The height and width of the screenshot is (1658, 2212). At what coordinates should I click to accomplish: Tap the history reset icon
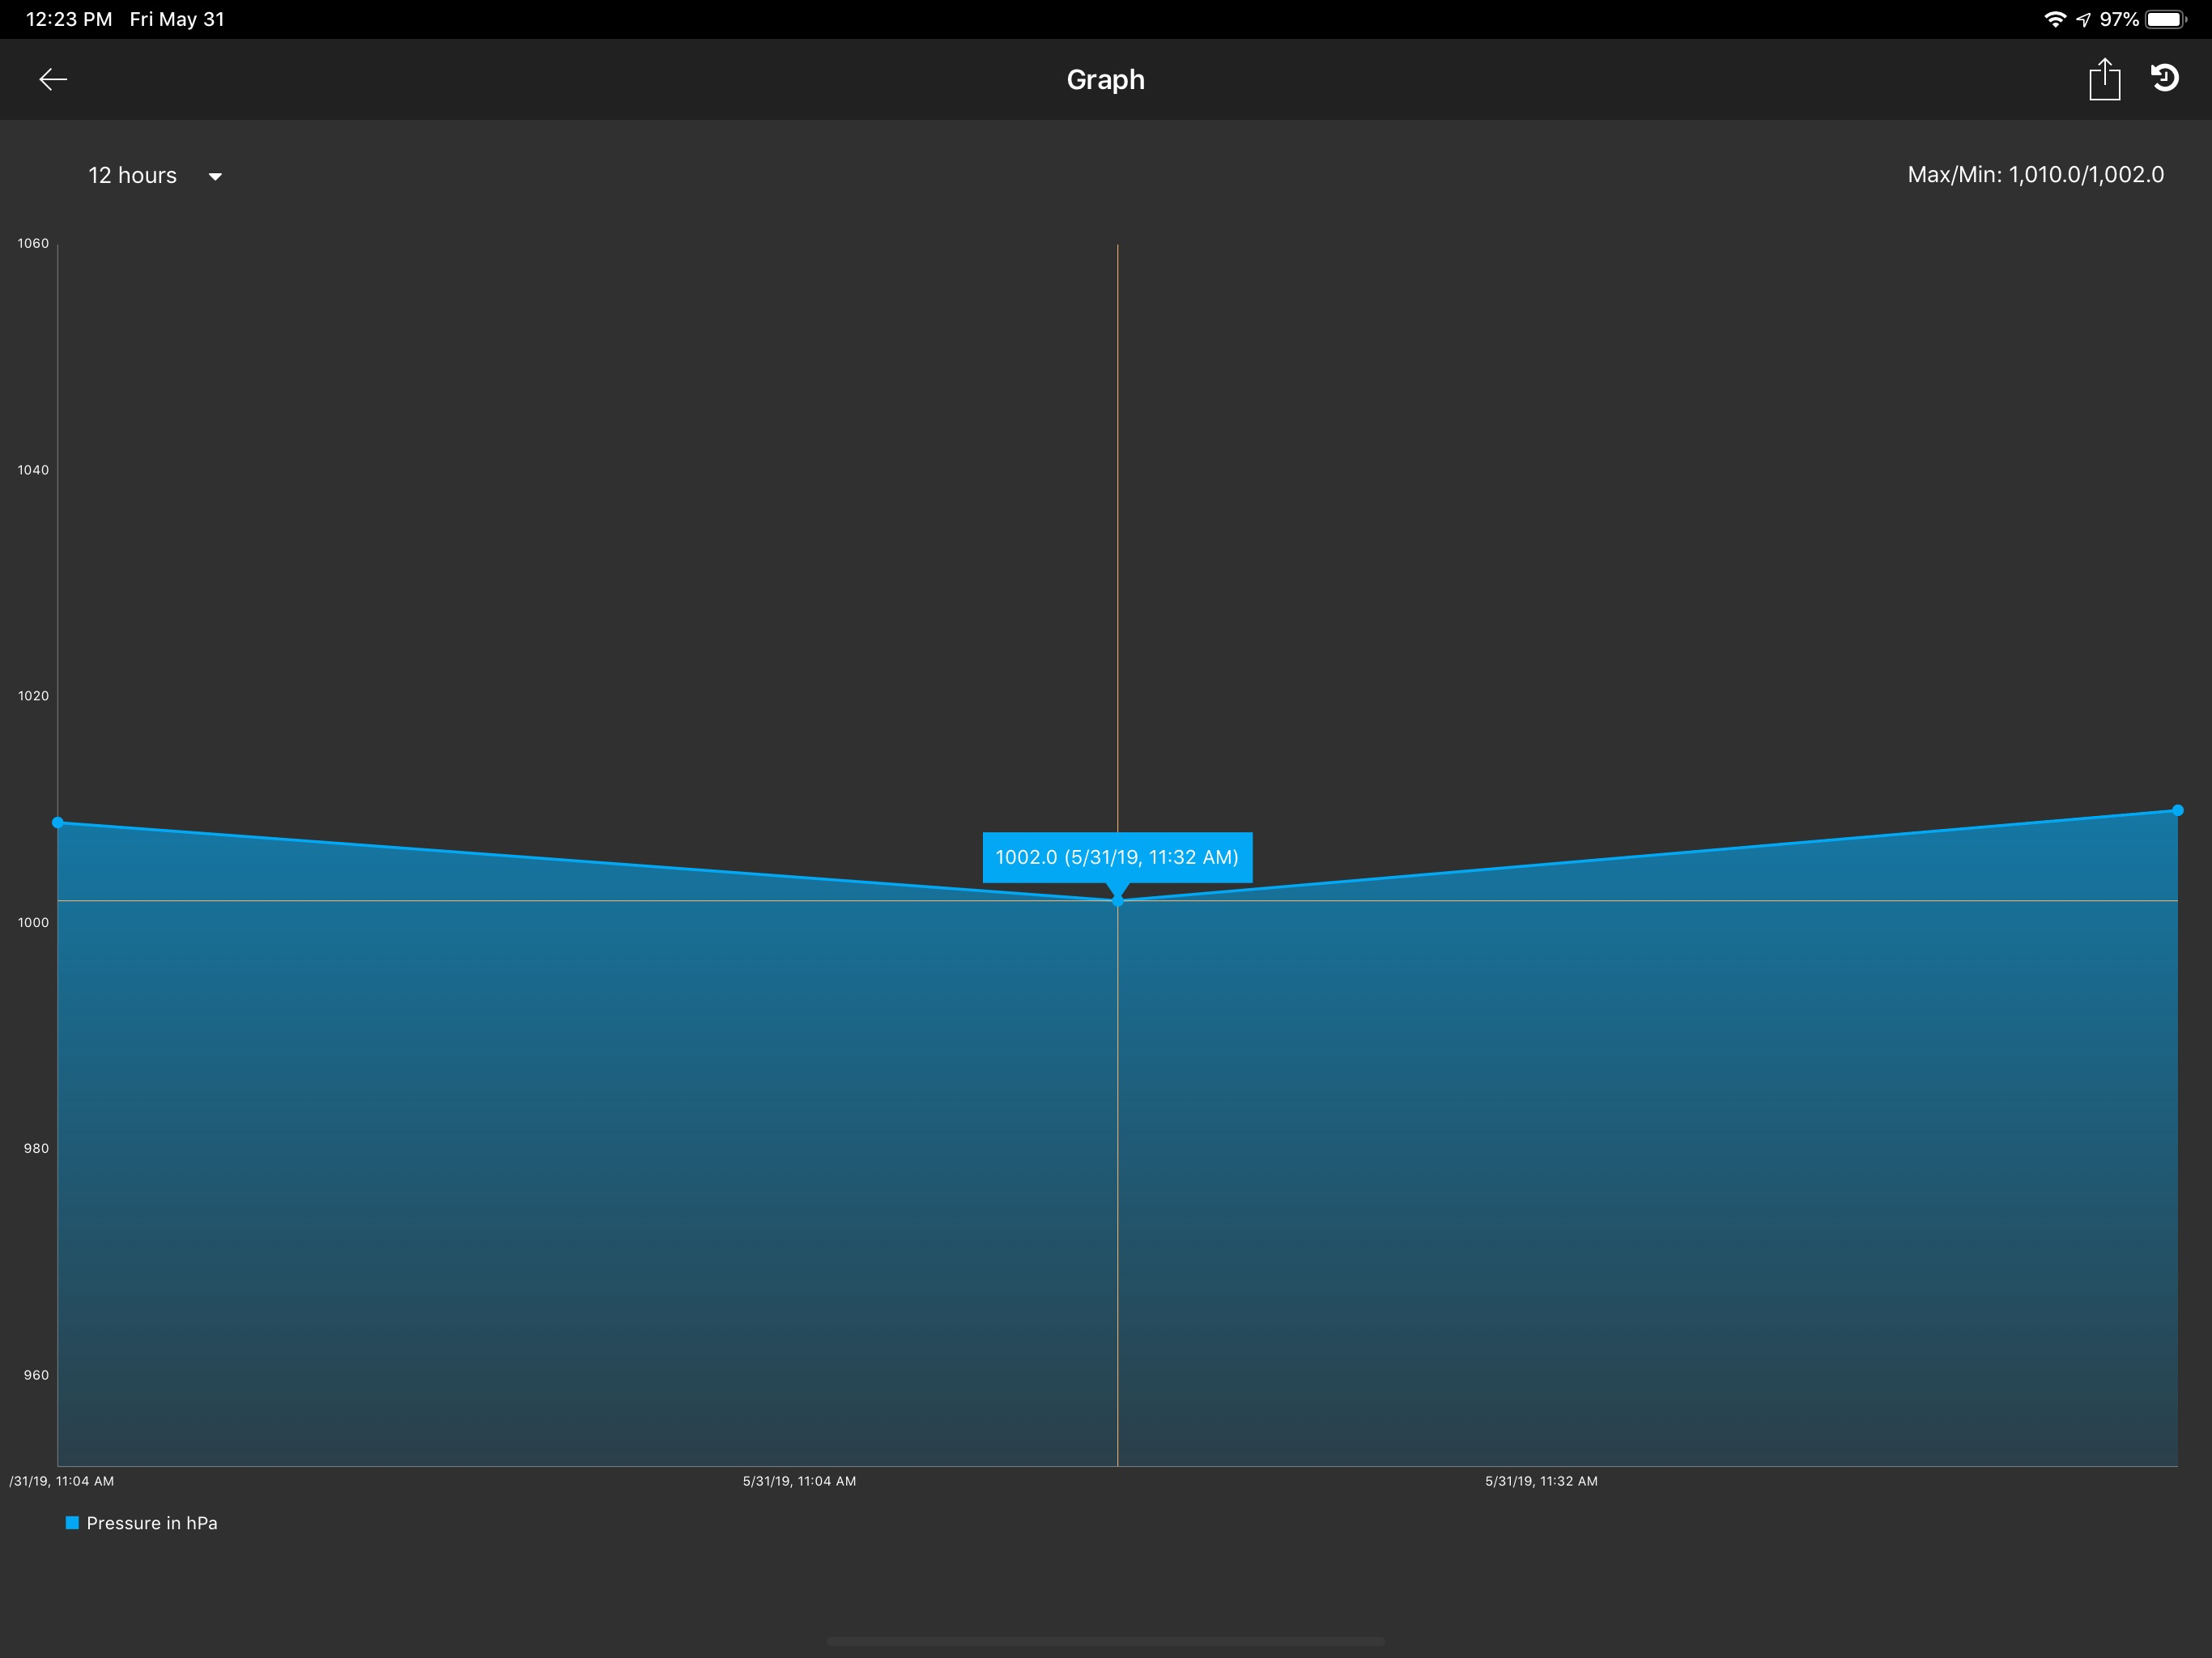pyautogui.click(x=2164, y=78)
